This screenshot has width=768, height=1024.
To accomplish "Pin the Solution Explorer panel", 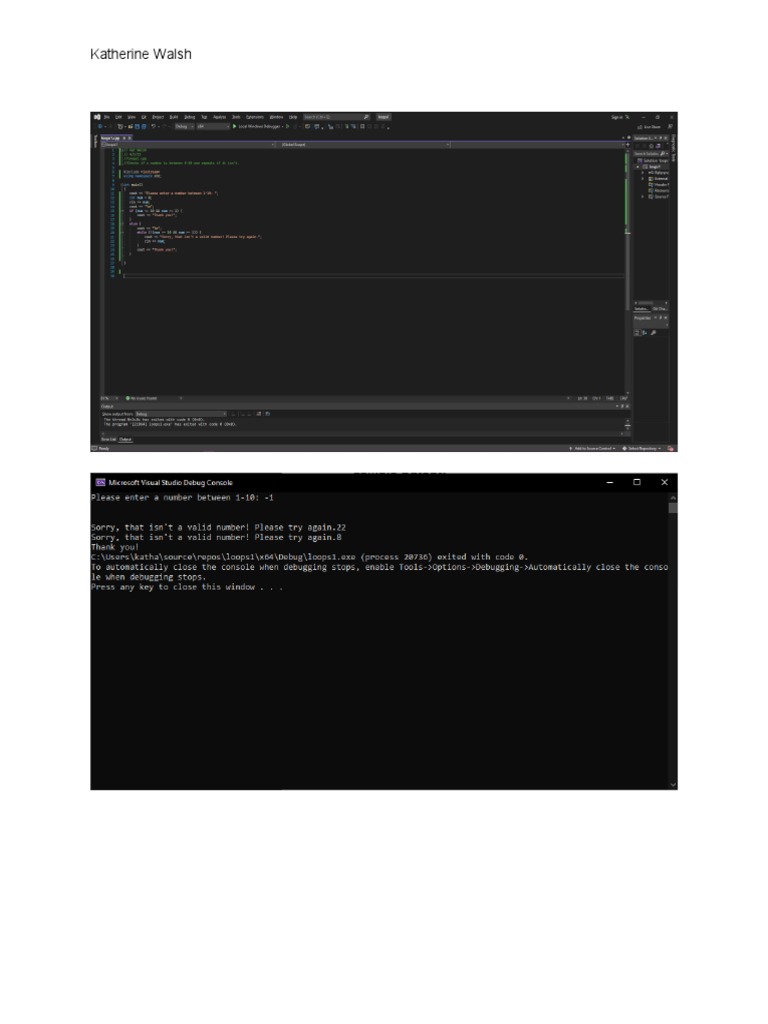I will pyautogui.click(x=660, y=138).
